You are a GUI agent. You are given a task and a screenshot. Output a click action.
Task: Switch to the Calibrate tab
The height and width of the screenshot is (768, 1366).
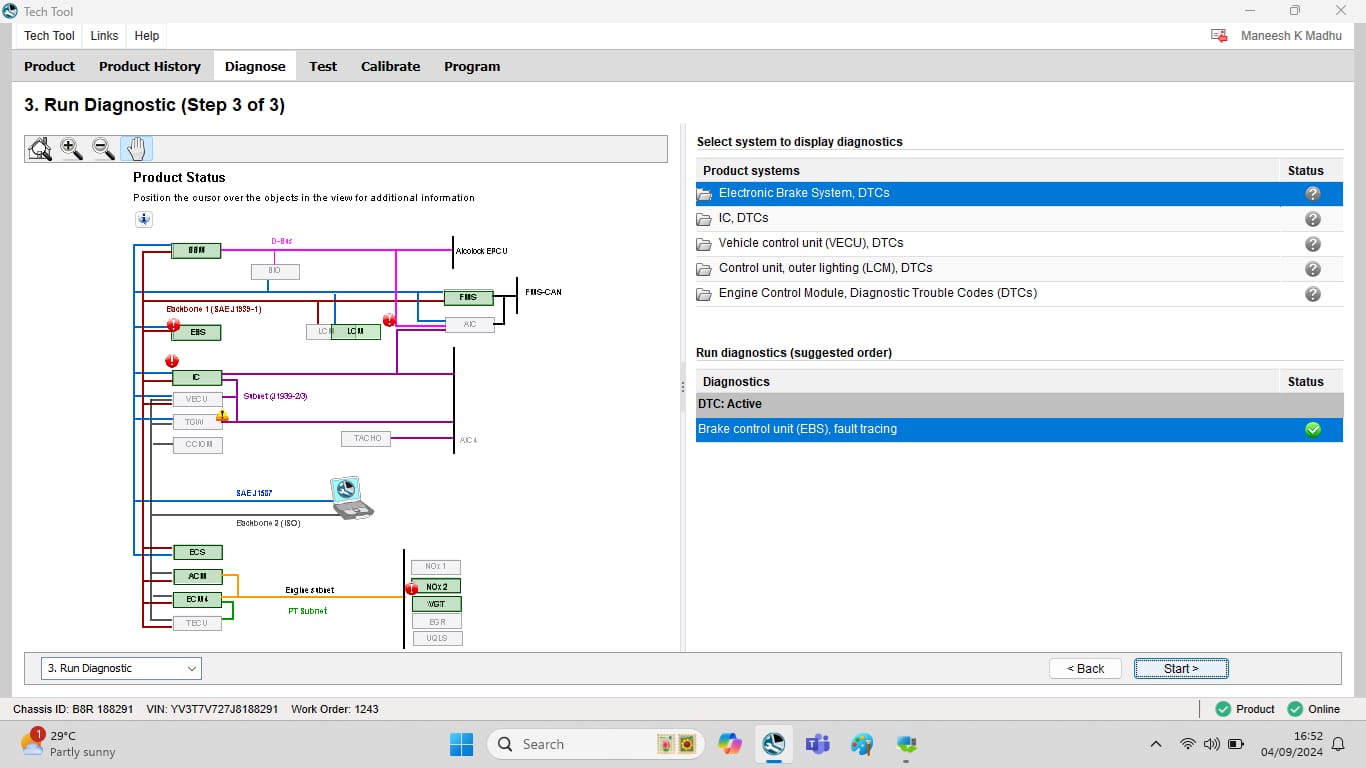[x=390, y=67]
